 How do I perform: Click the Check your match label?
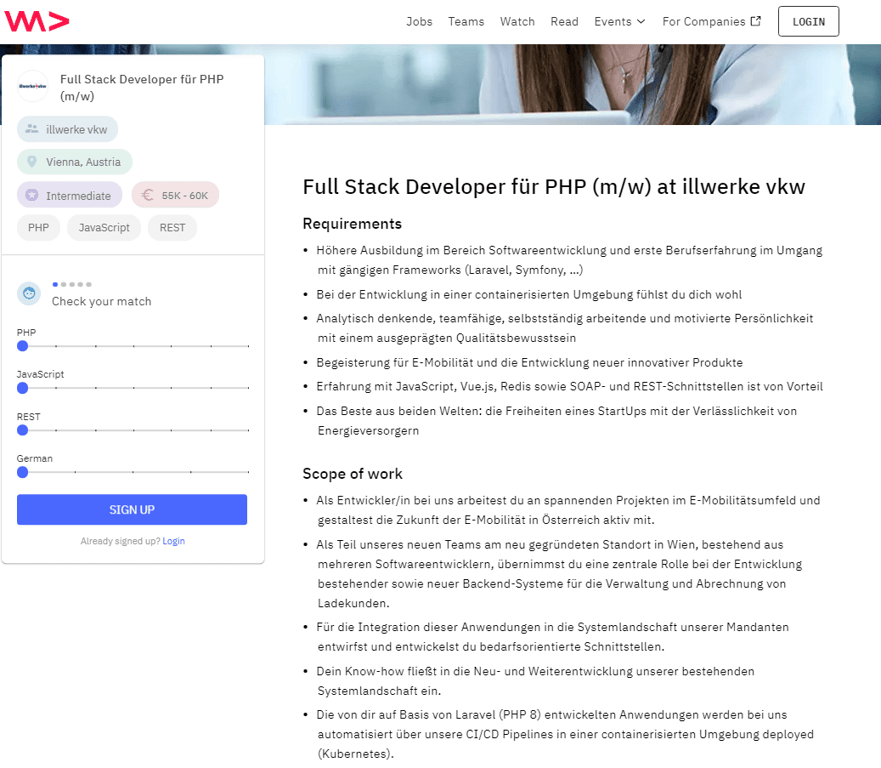pos(102,301)
